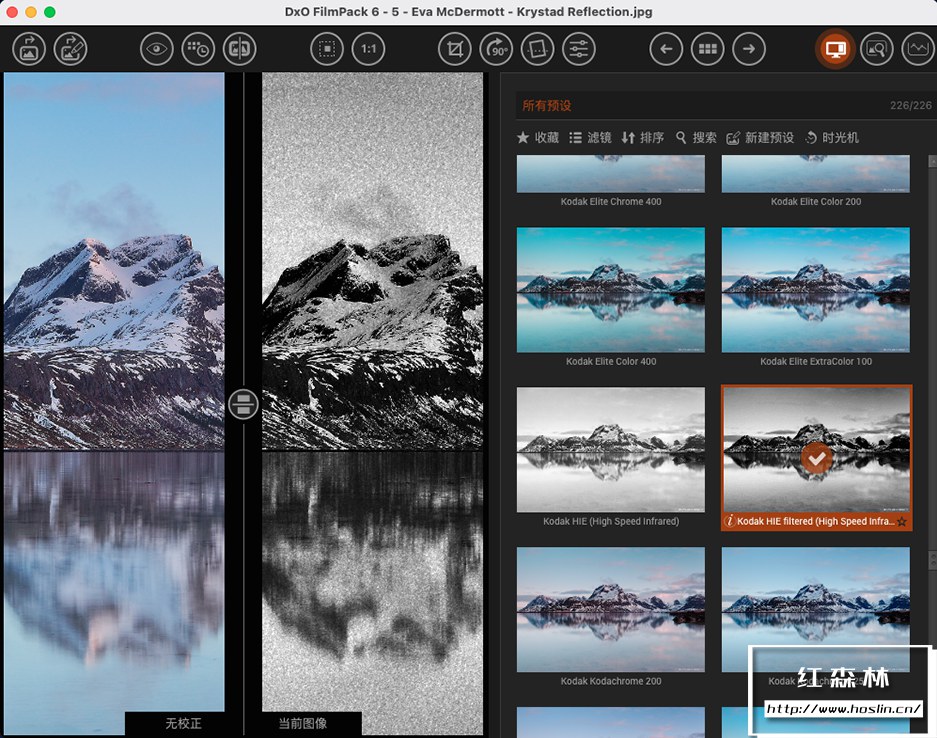Open the loupe image inspection panel icon
The width and height of the screenshot is (937, 738).
877,49
